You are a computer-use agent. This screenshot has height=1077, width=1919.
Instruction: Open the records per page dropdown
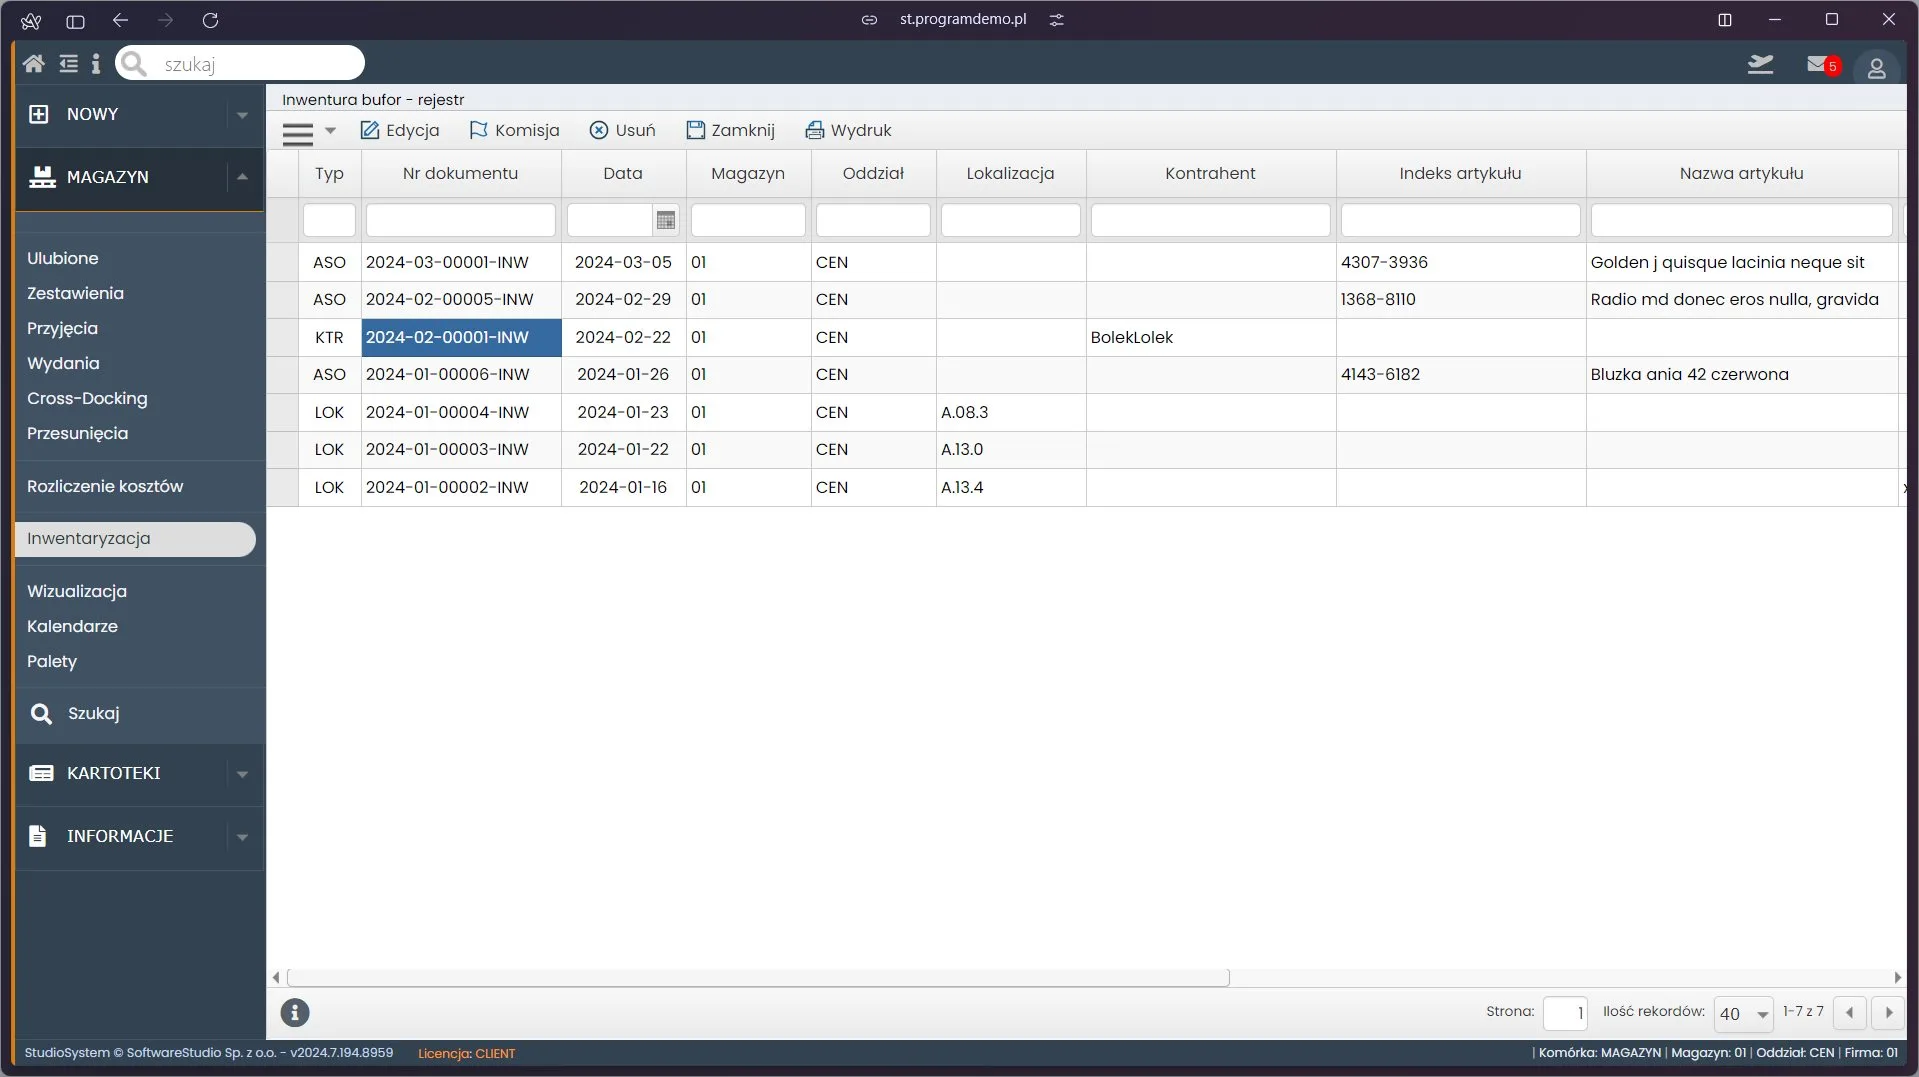pyautogui.click(x=1743, y=1013)
